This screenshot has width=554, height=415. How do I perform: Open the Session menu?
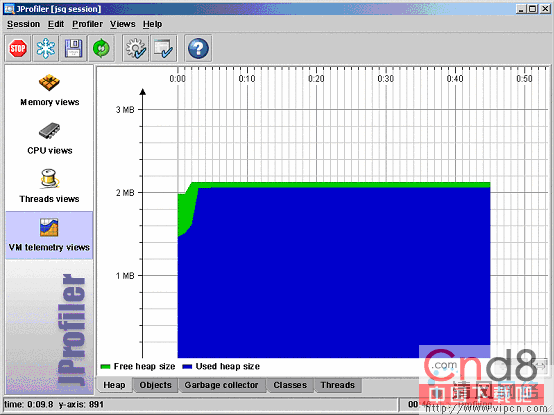[x=23, y=24]
